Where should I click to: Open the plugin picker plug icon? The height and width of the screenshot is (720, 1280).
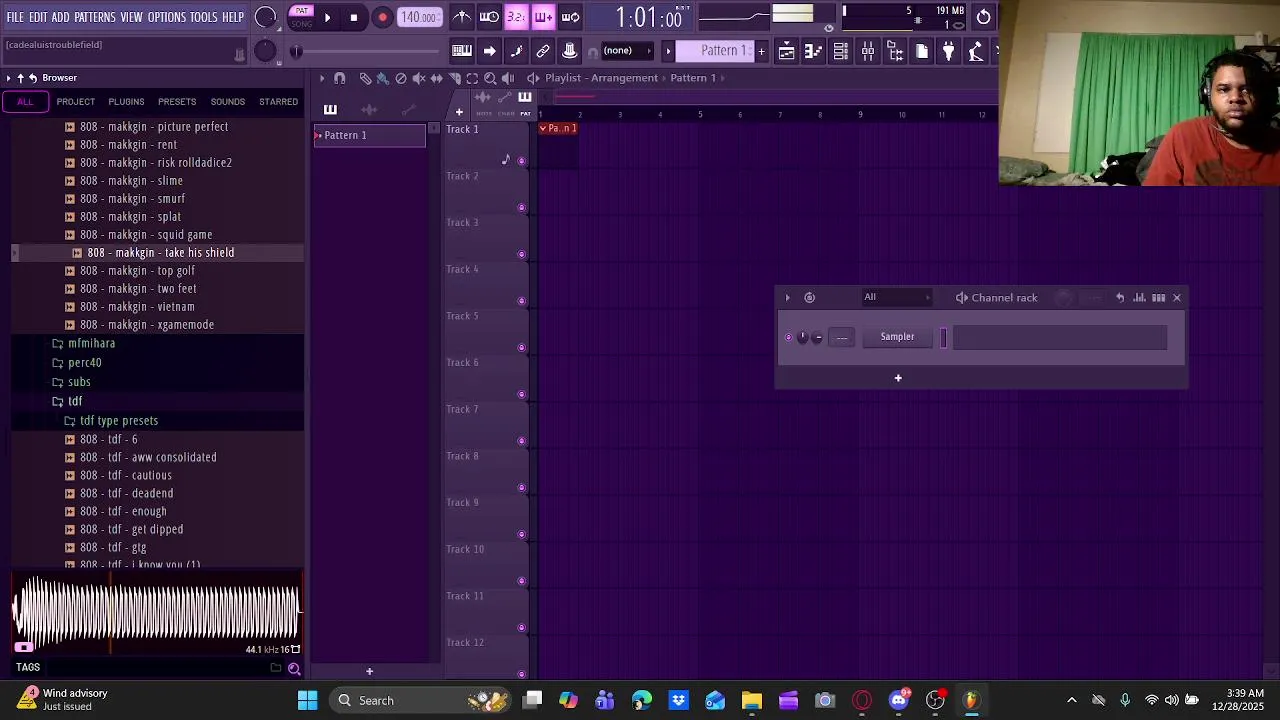[x=949, y=51]
